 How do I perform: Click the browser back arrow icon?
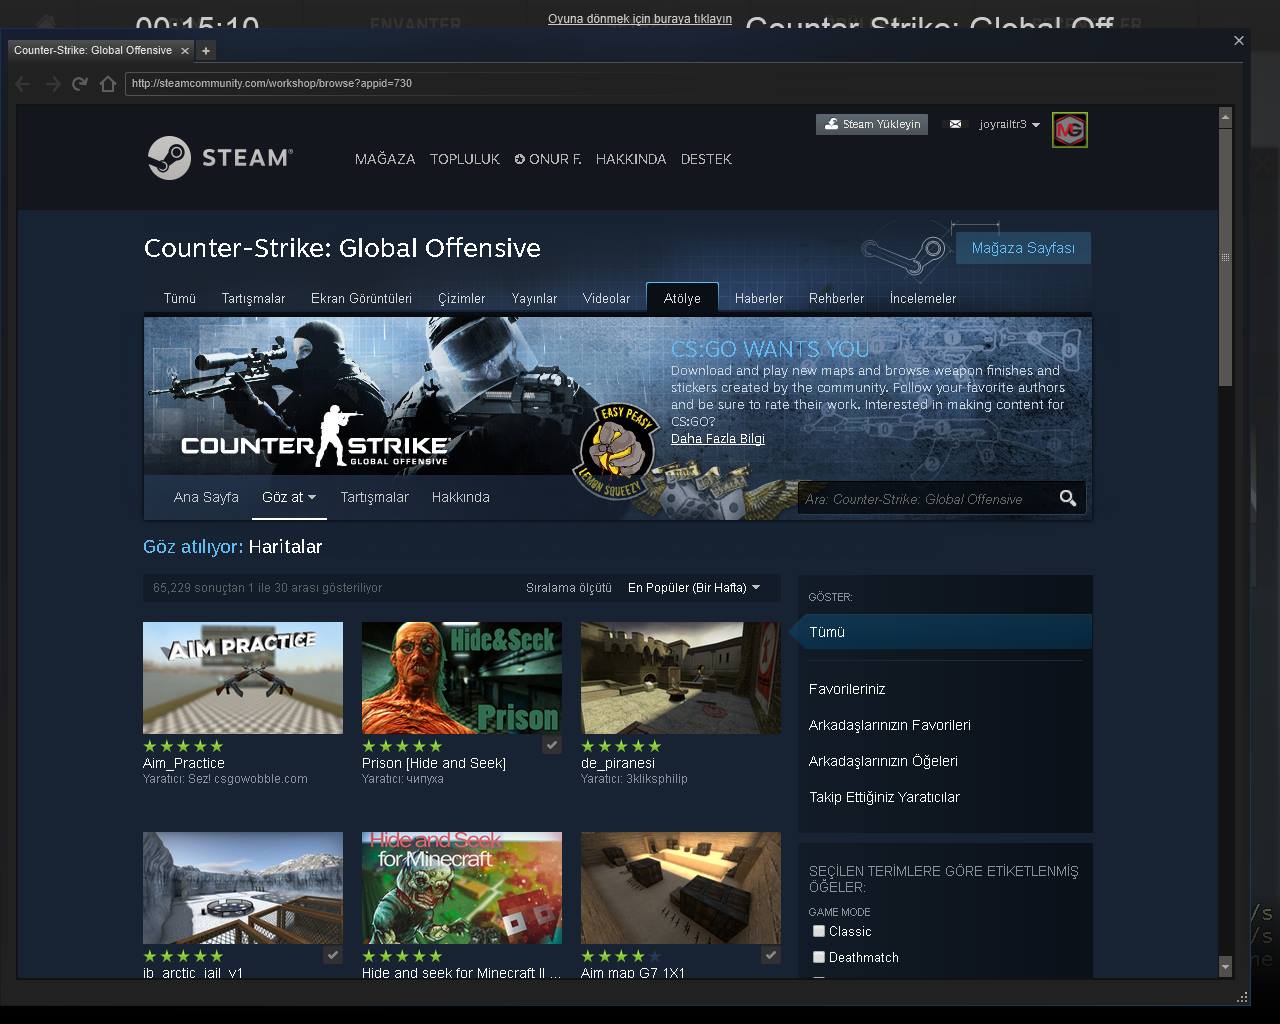(24, 84)
